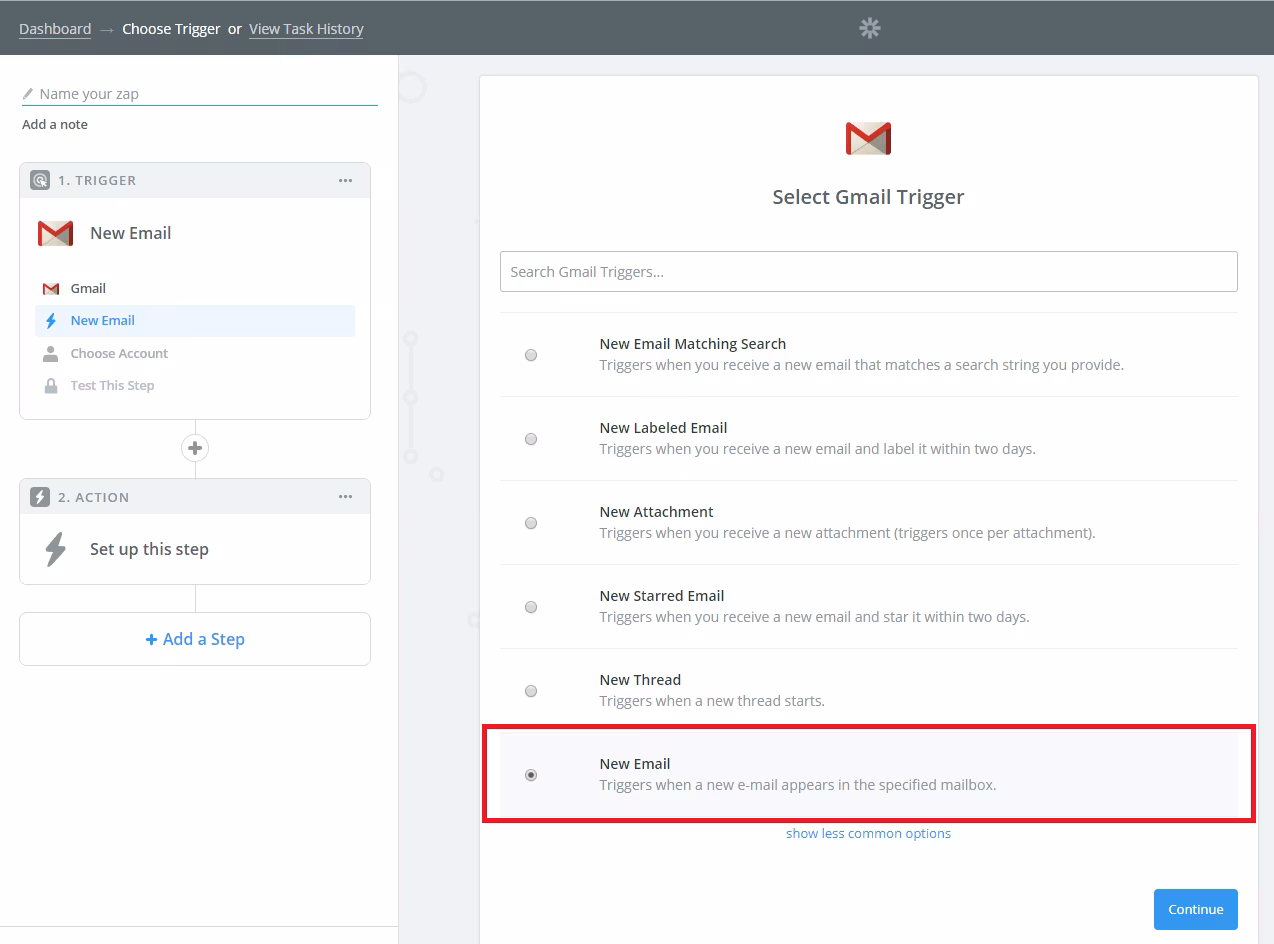Click the person icon beside Choose Account
This screenshot has height=944, width=1274.
51,354
